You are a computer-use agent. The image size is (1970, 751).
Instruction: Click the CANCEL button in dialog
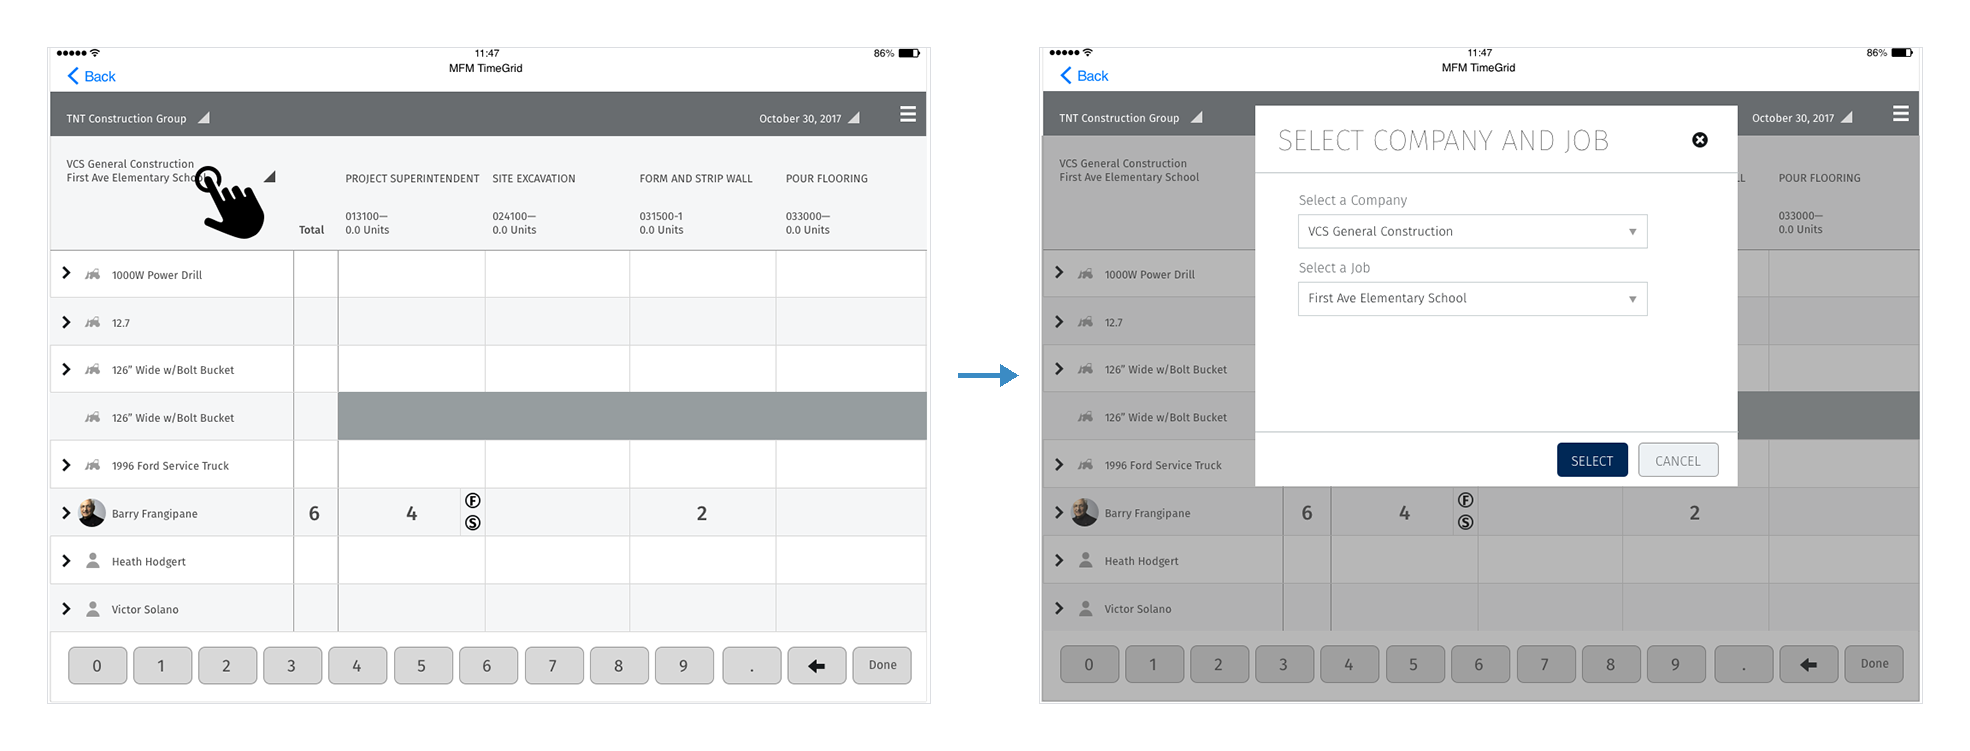pos(1678,460)
